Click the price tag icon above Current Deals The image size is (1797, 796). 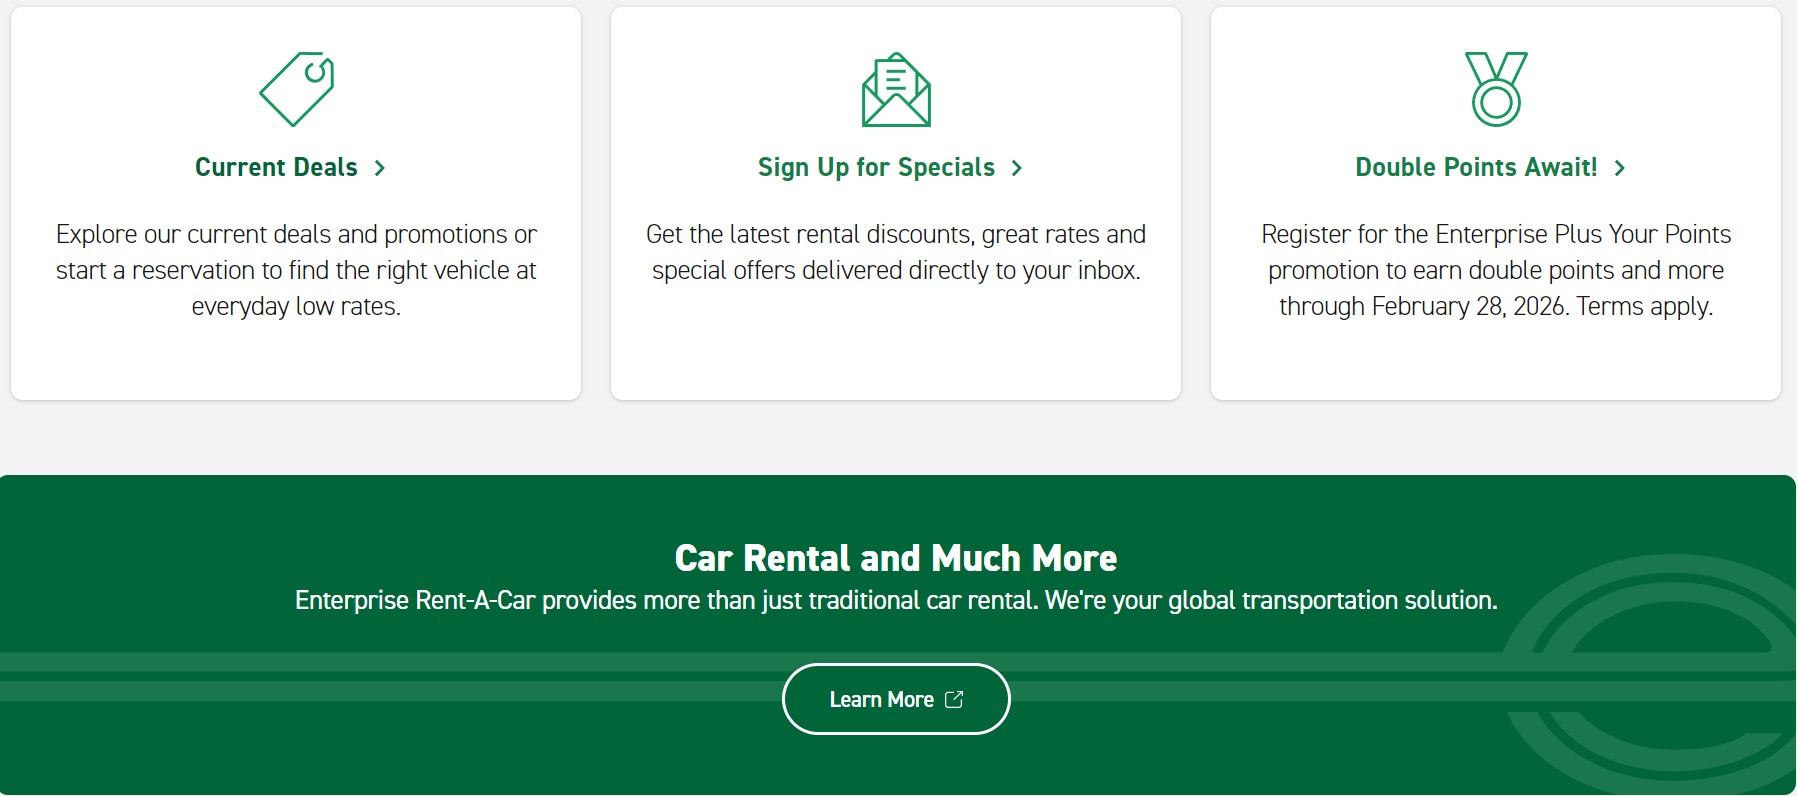point(297,90)
